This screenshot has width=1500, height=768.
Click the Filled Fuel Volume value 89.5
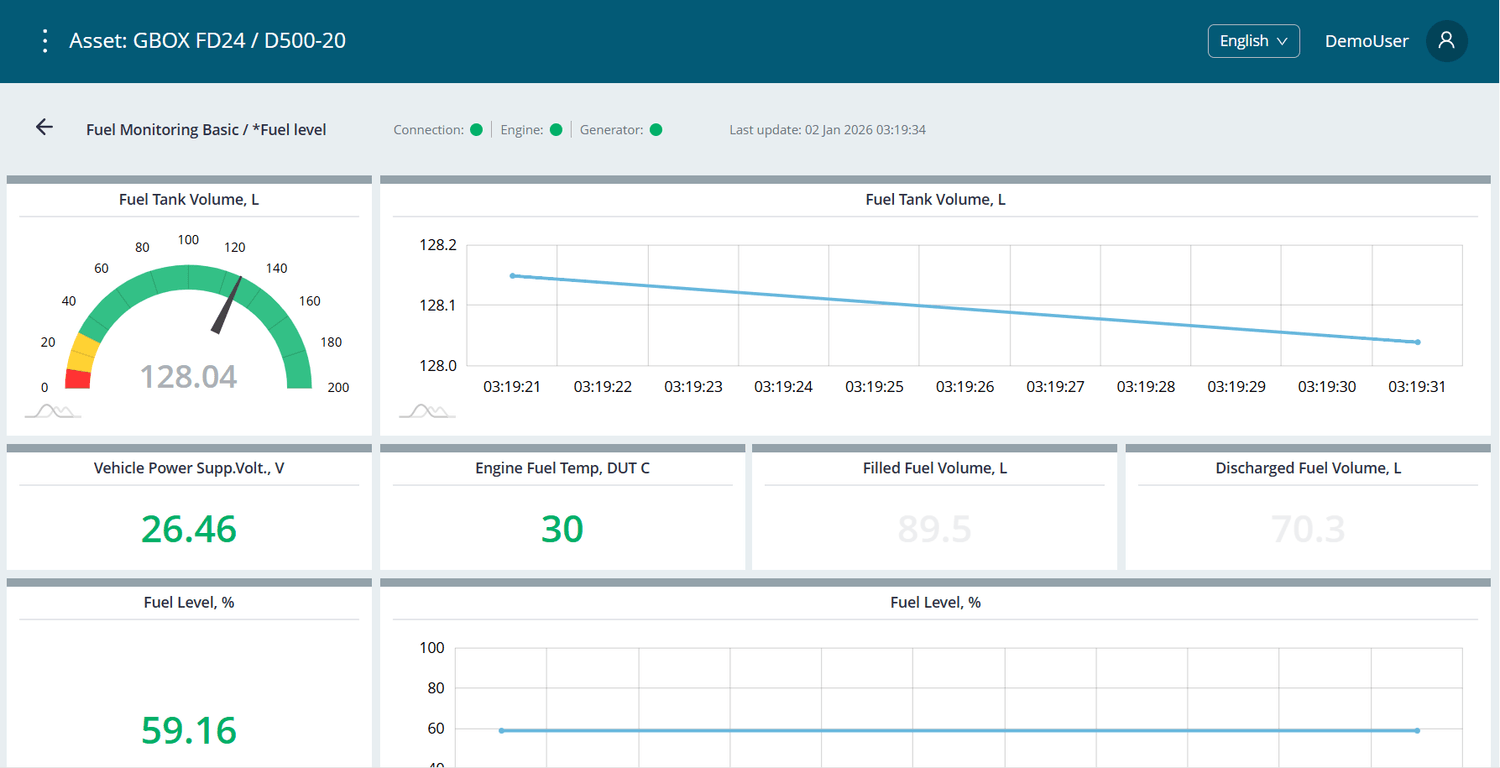[934, 528]
